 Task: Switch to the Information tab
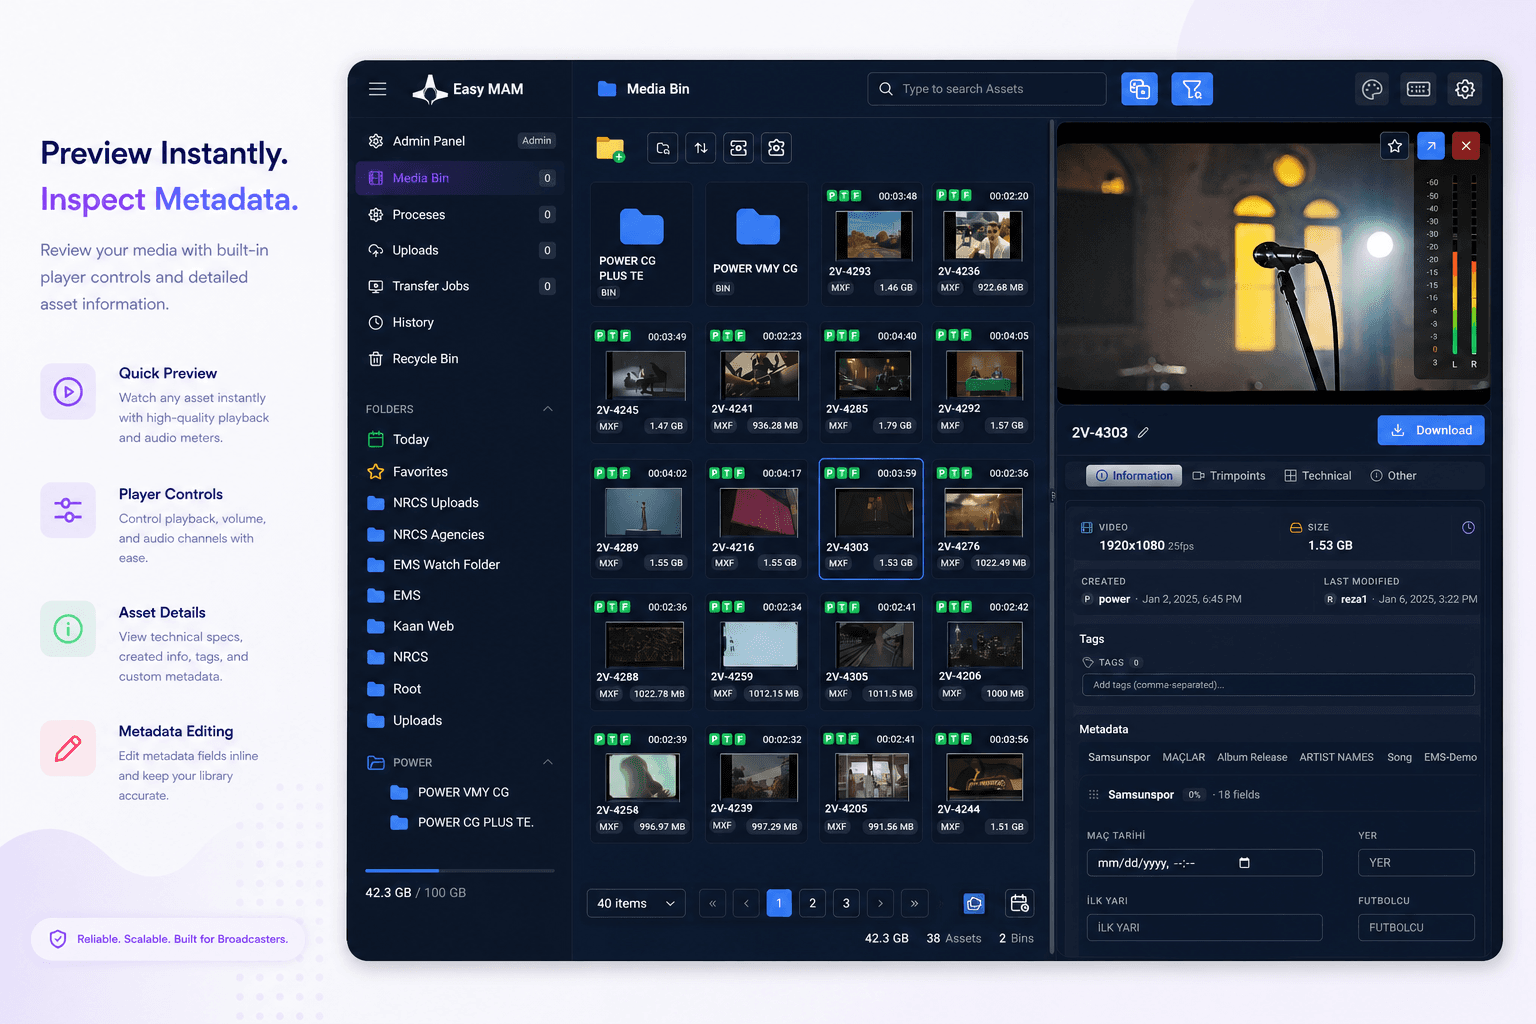[x=1134, y=476]
